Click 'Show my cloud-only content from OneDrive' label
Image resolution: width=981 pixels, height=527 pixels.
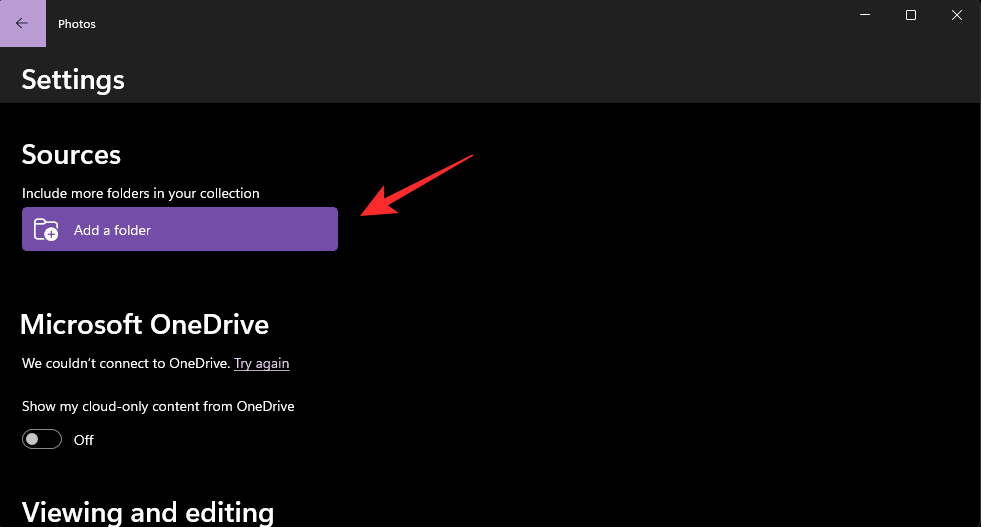pyautogui.click(x=158, y=406)
